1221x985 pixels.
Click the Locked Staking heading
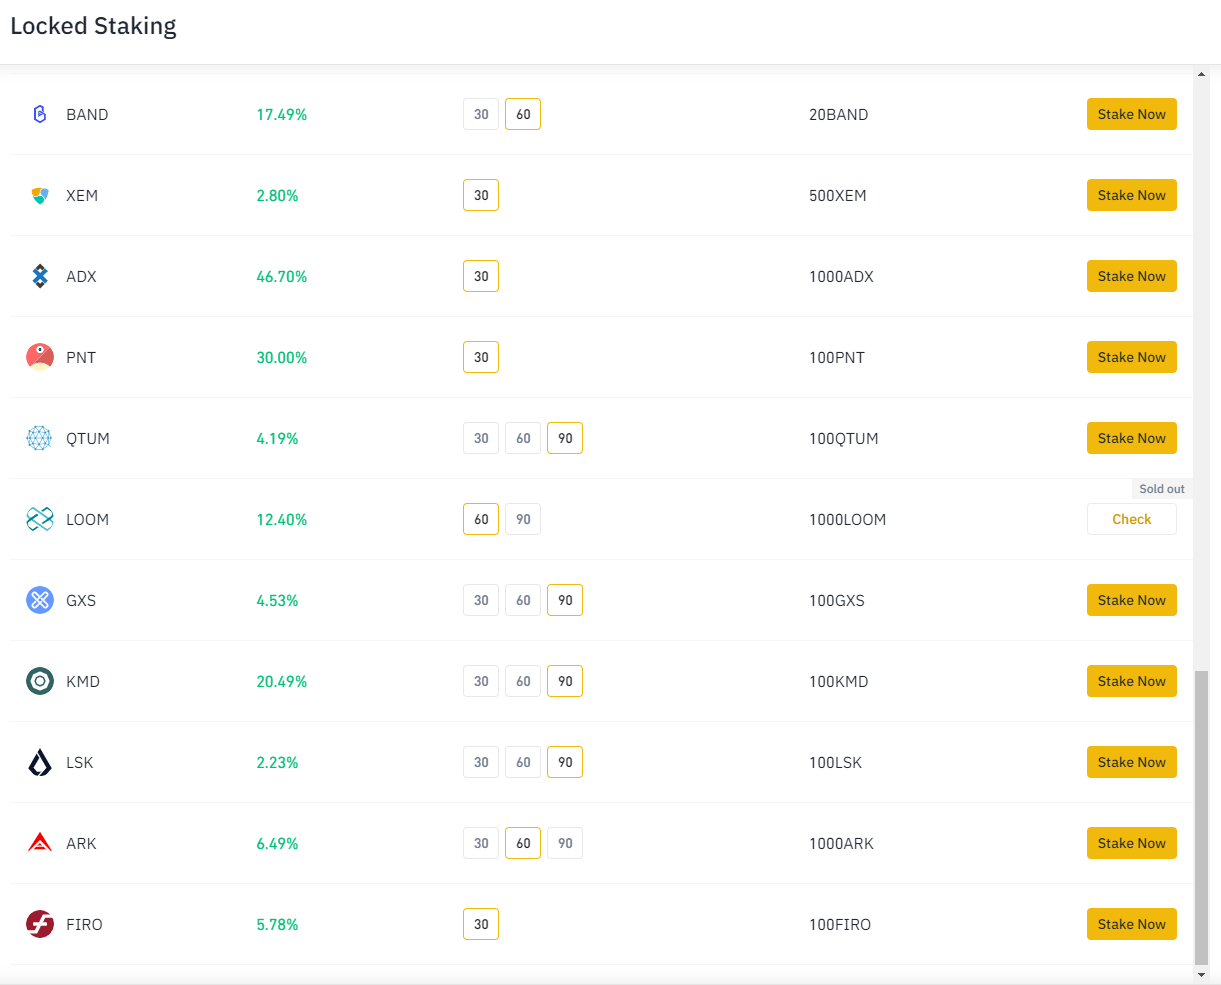tap(94, 26)
